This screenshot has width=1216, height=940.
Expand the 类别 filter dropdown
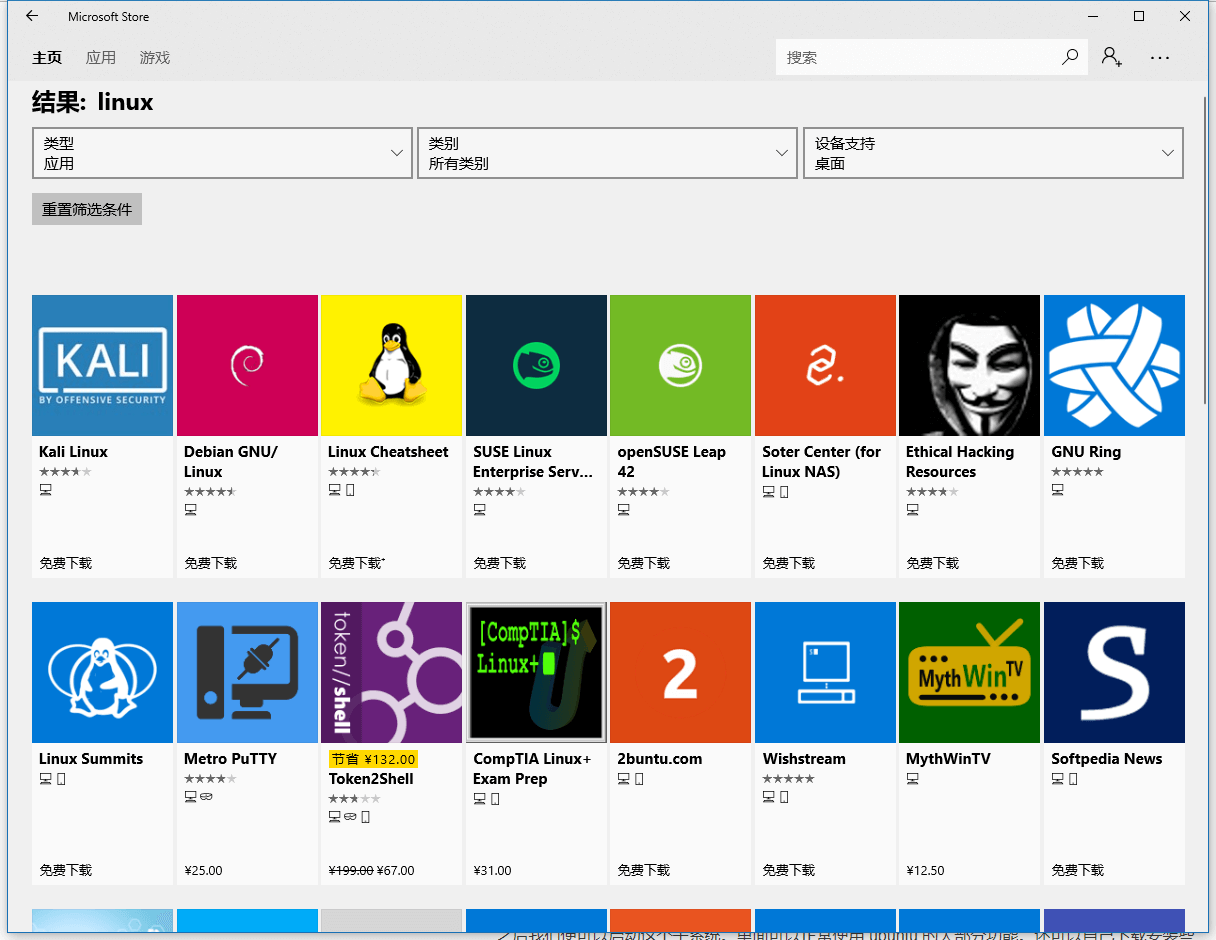[x=607, y=153]
